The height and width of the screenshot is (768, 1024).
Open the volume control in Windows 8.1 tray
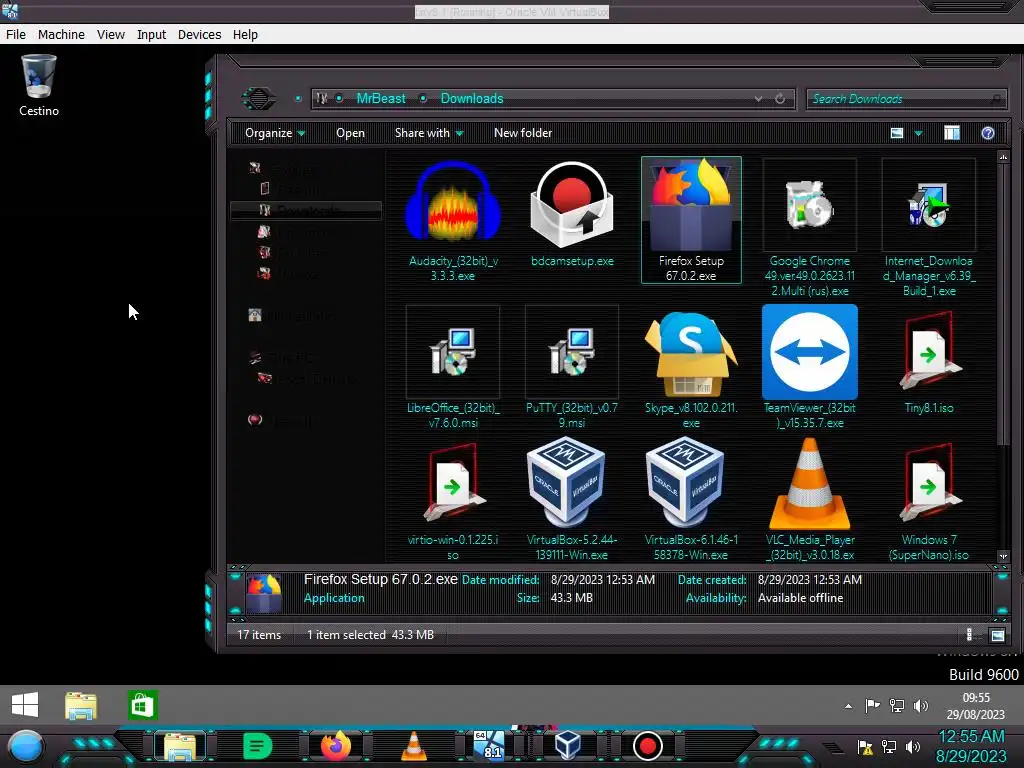point(921,706)
